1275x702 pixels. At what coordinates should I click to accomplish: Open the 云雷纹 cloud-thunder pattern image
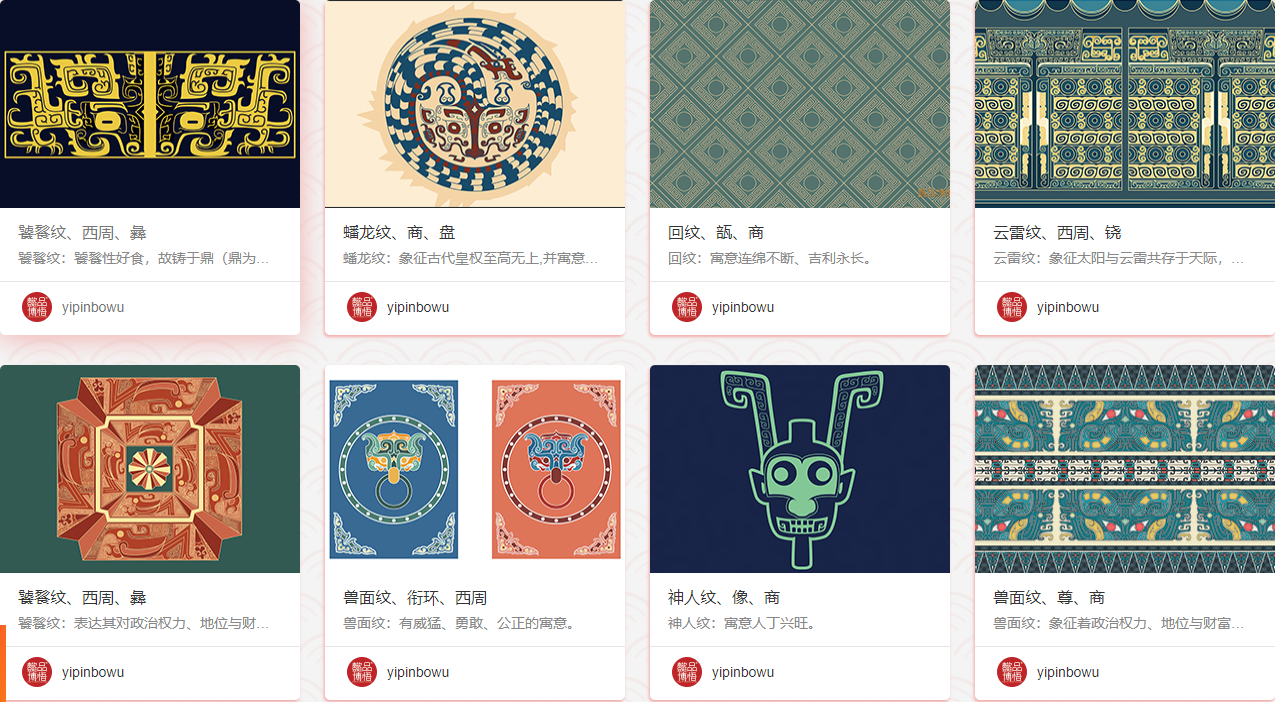tap(1125, 104)
